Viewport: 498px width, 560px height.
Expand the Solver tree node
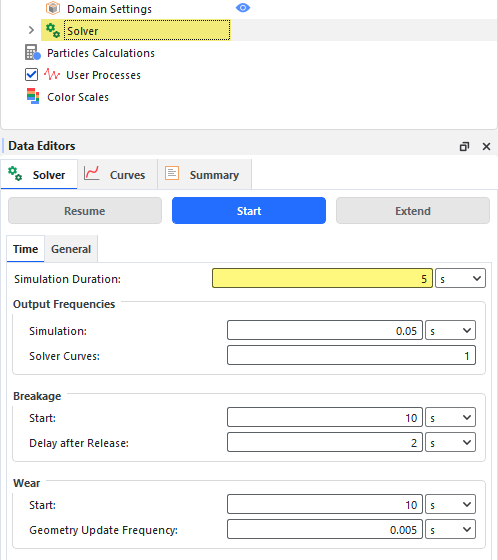tap(31, 30)
